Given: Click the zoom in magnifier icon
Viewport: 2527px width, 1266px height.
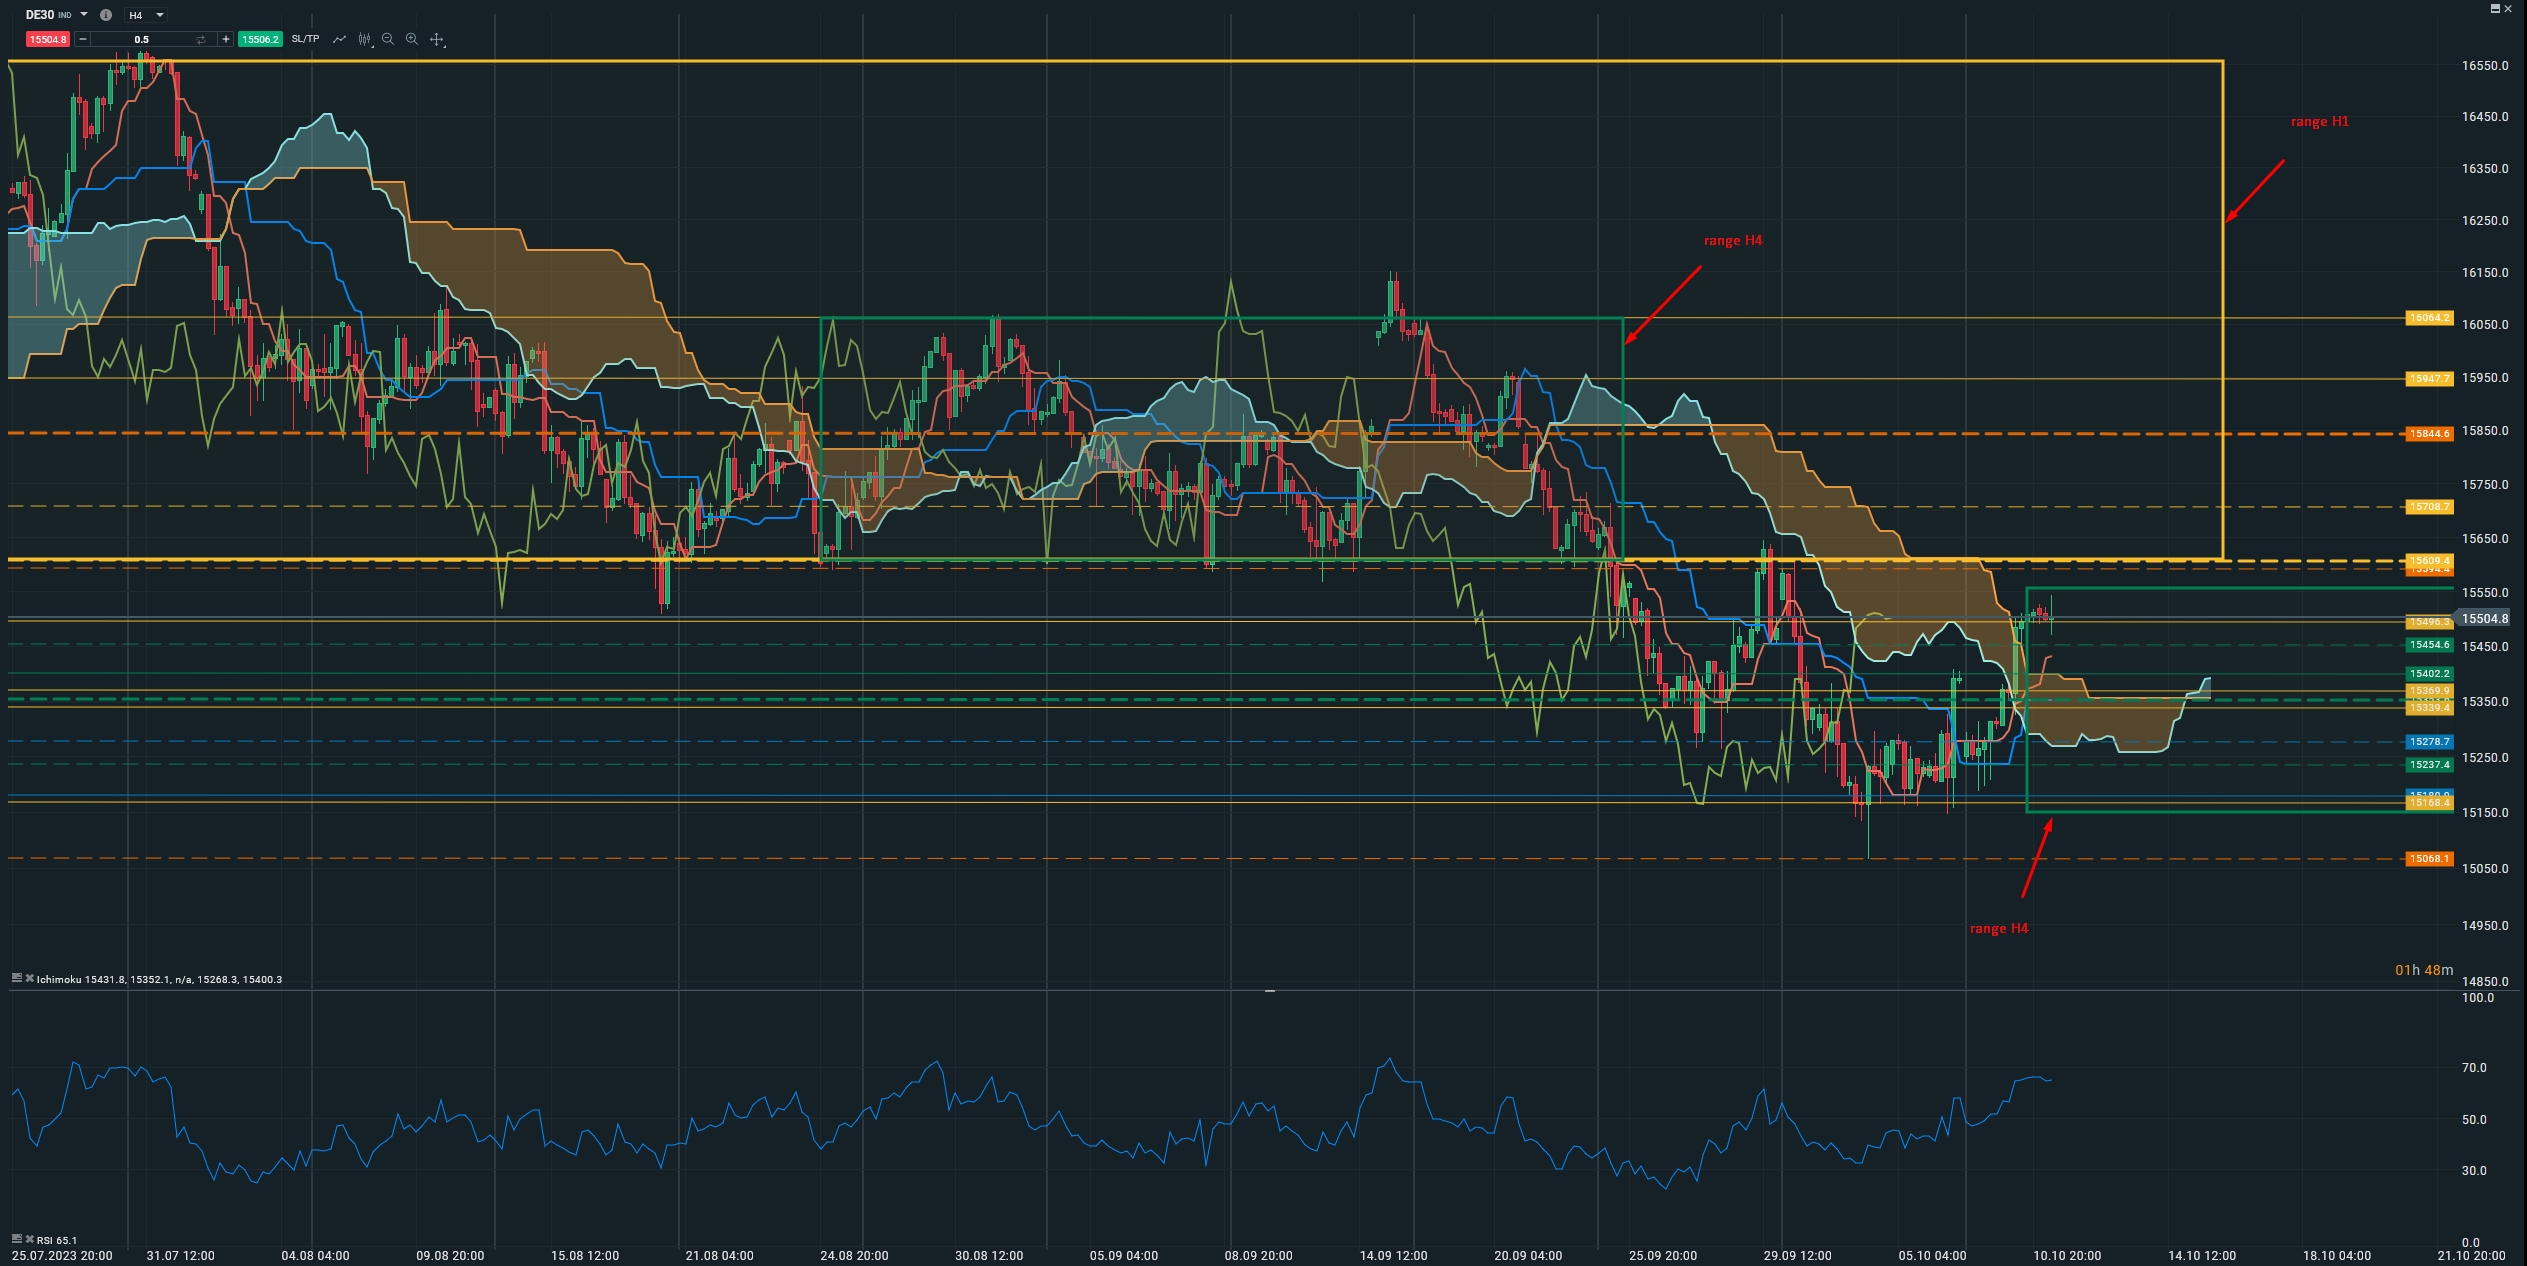Looking at the screenshot, I should coord(412,39).
